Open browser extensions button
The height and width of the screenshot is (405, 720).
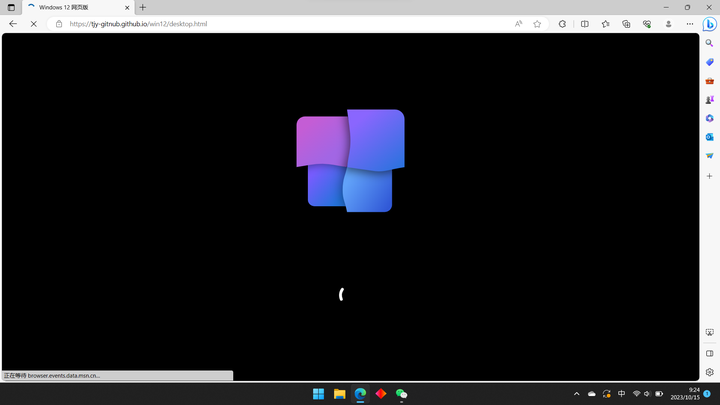pos(562,24)
